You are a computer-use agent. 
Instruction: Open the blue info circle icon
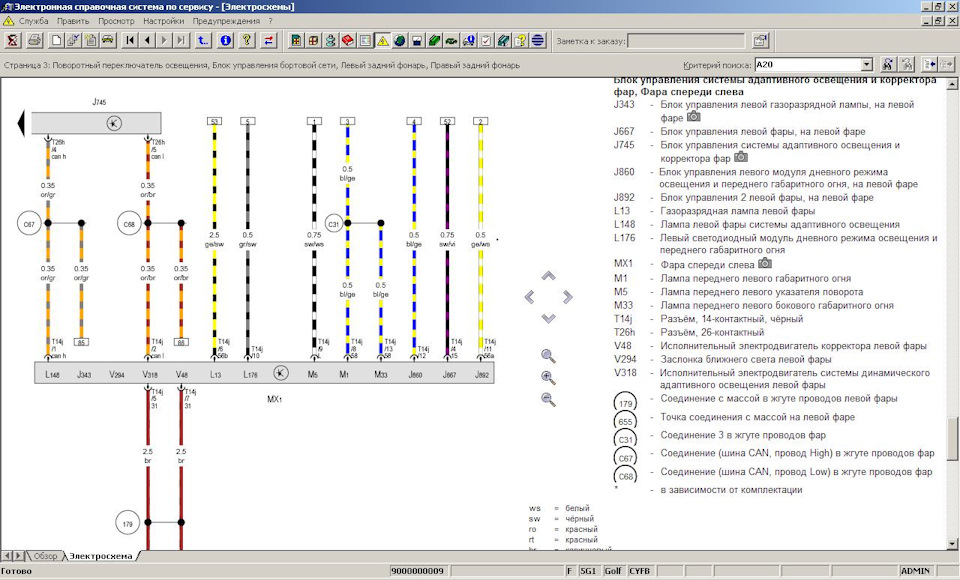click(226, 41)
